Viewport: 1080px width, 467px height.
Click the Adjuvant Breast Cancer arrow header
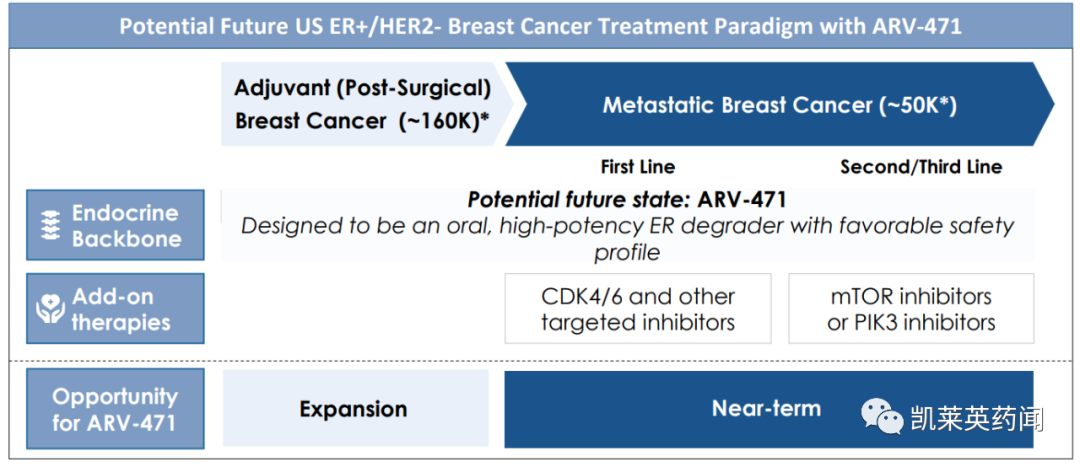point(368,104)
